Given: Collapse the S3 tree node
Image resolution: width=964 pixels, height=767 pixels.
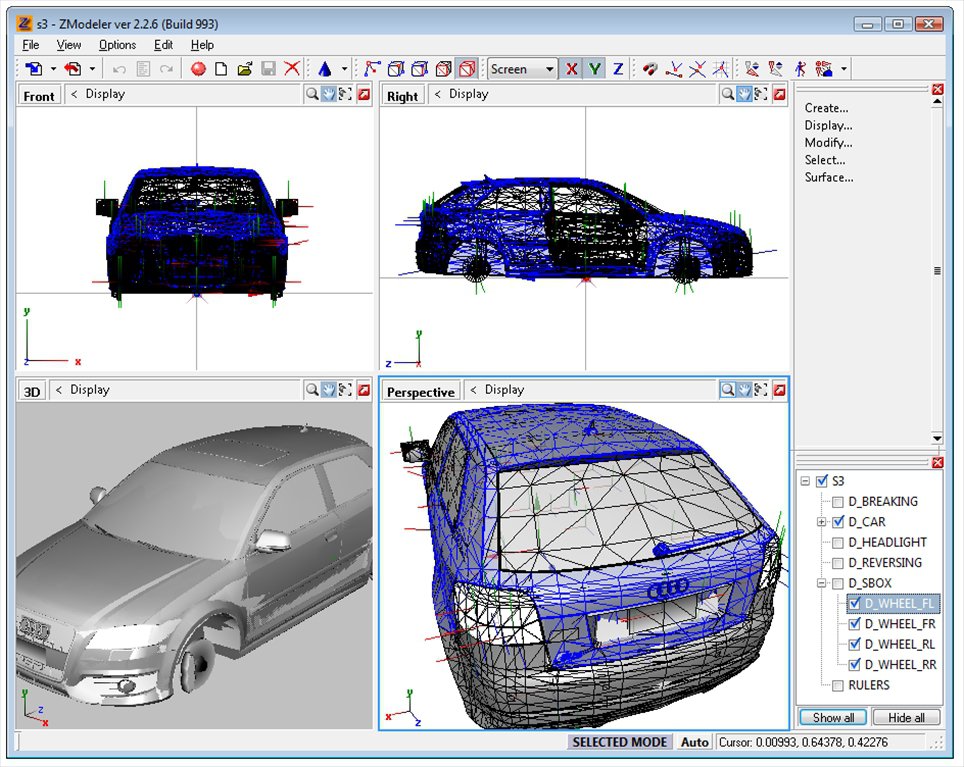Looking at the screenshot, I should (805, 481).
